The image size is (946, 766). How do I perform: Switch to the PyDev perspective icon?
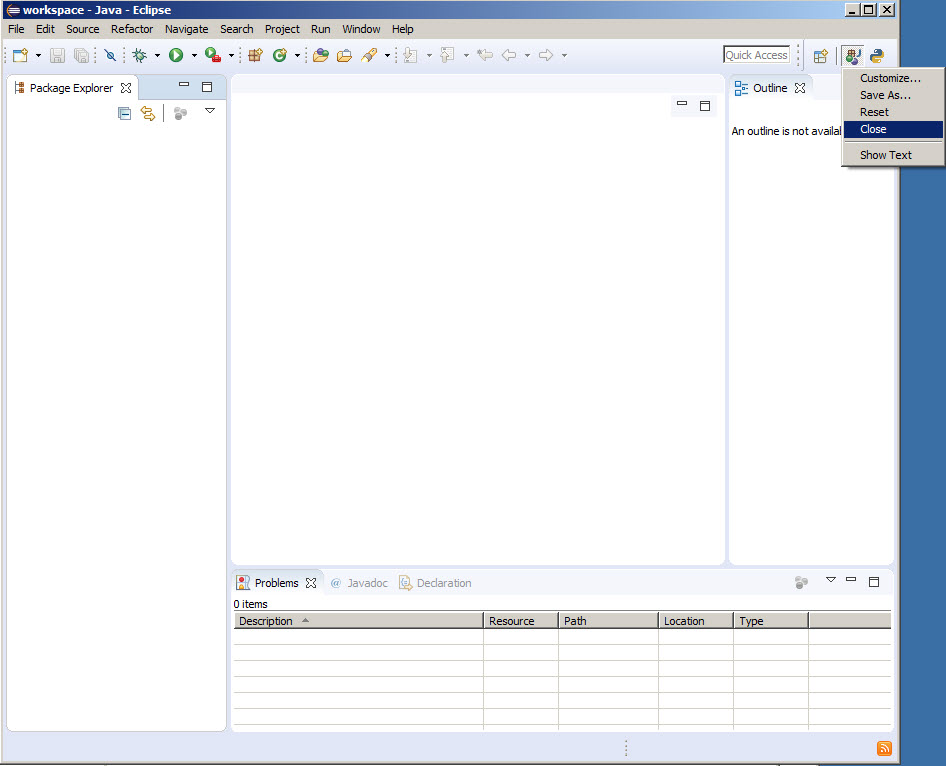(877, 56)
